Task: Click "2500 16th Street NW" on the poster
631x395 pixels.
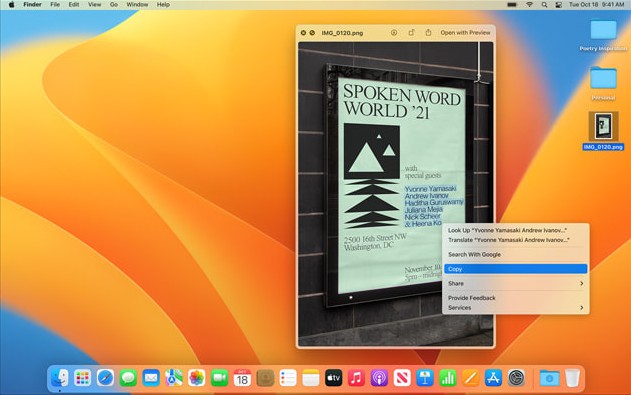Action: [375, 239]
